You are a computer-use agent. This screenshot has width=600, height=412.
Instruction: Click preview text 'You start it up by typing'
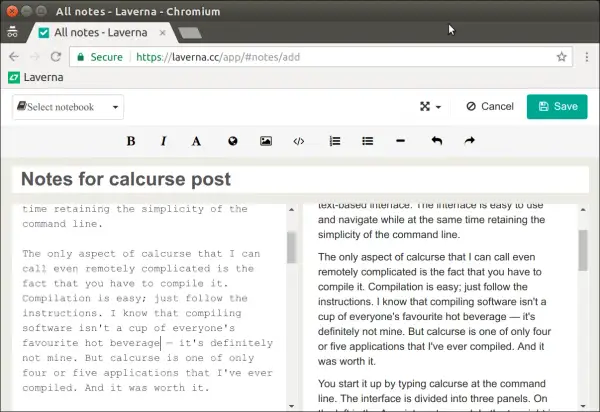[x=374, y=384]
